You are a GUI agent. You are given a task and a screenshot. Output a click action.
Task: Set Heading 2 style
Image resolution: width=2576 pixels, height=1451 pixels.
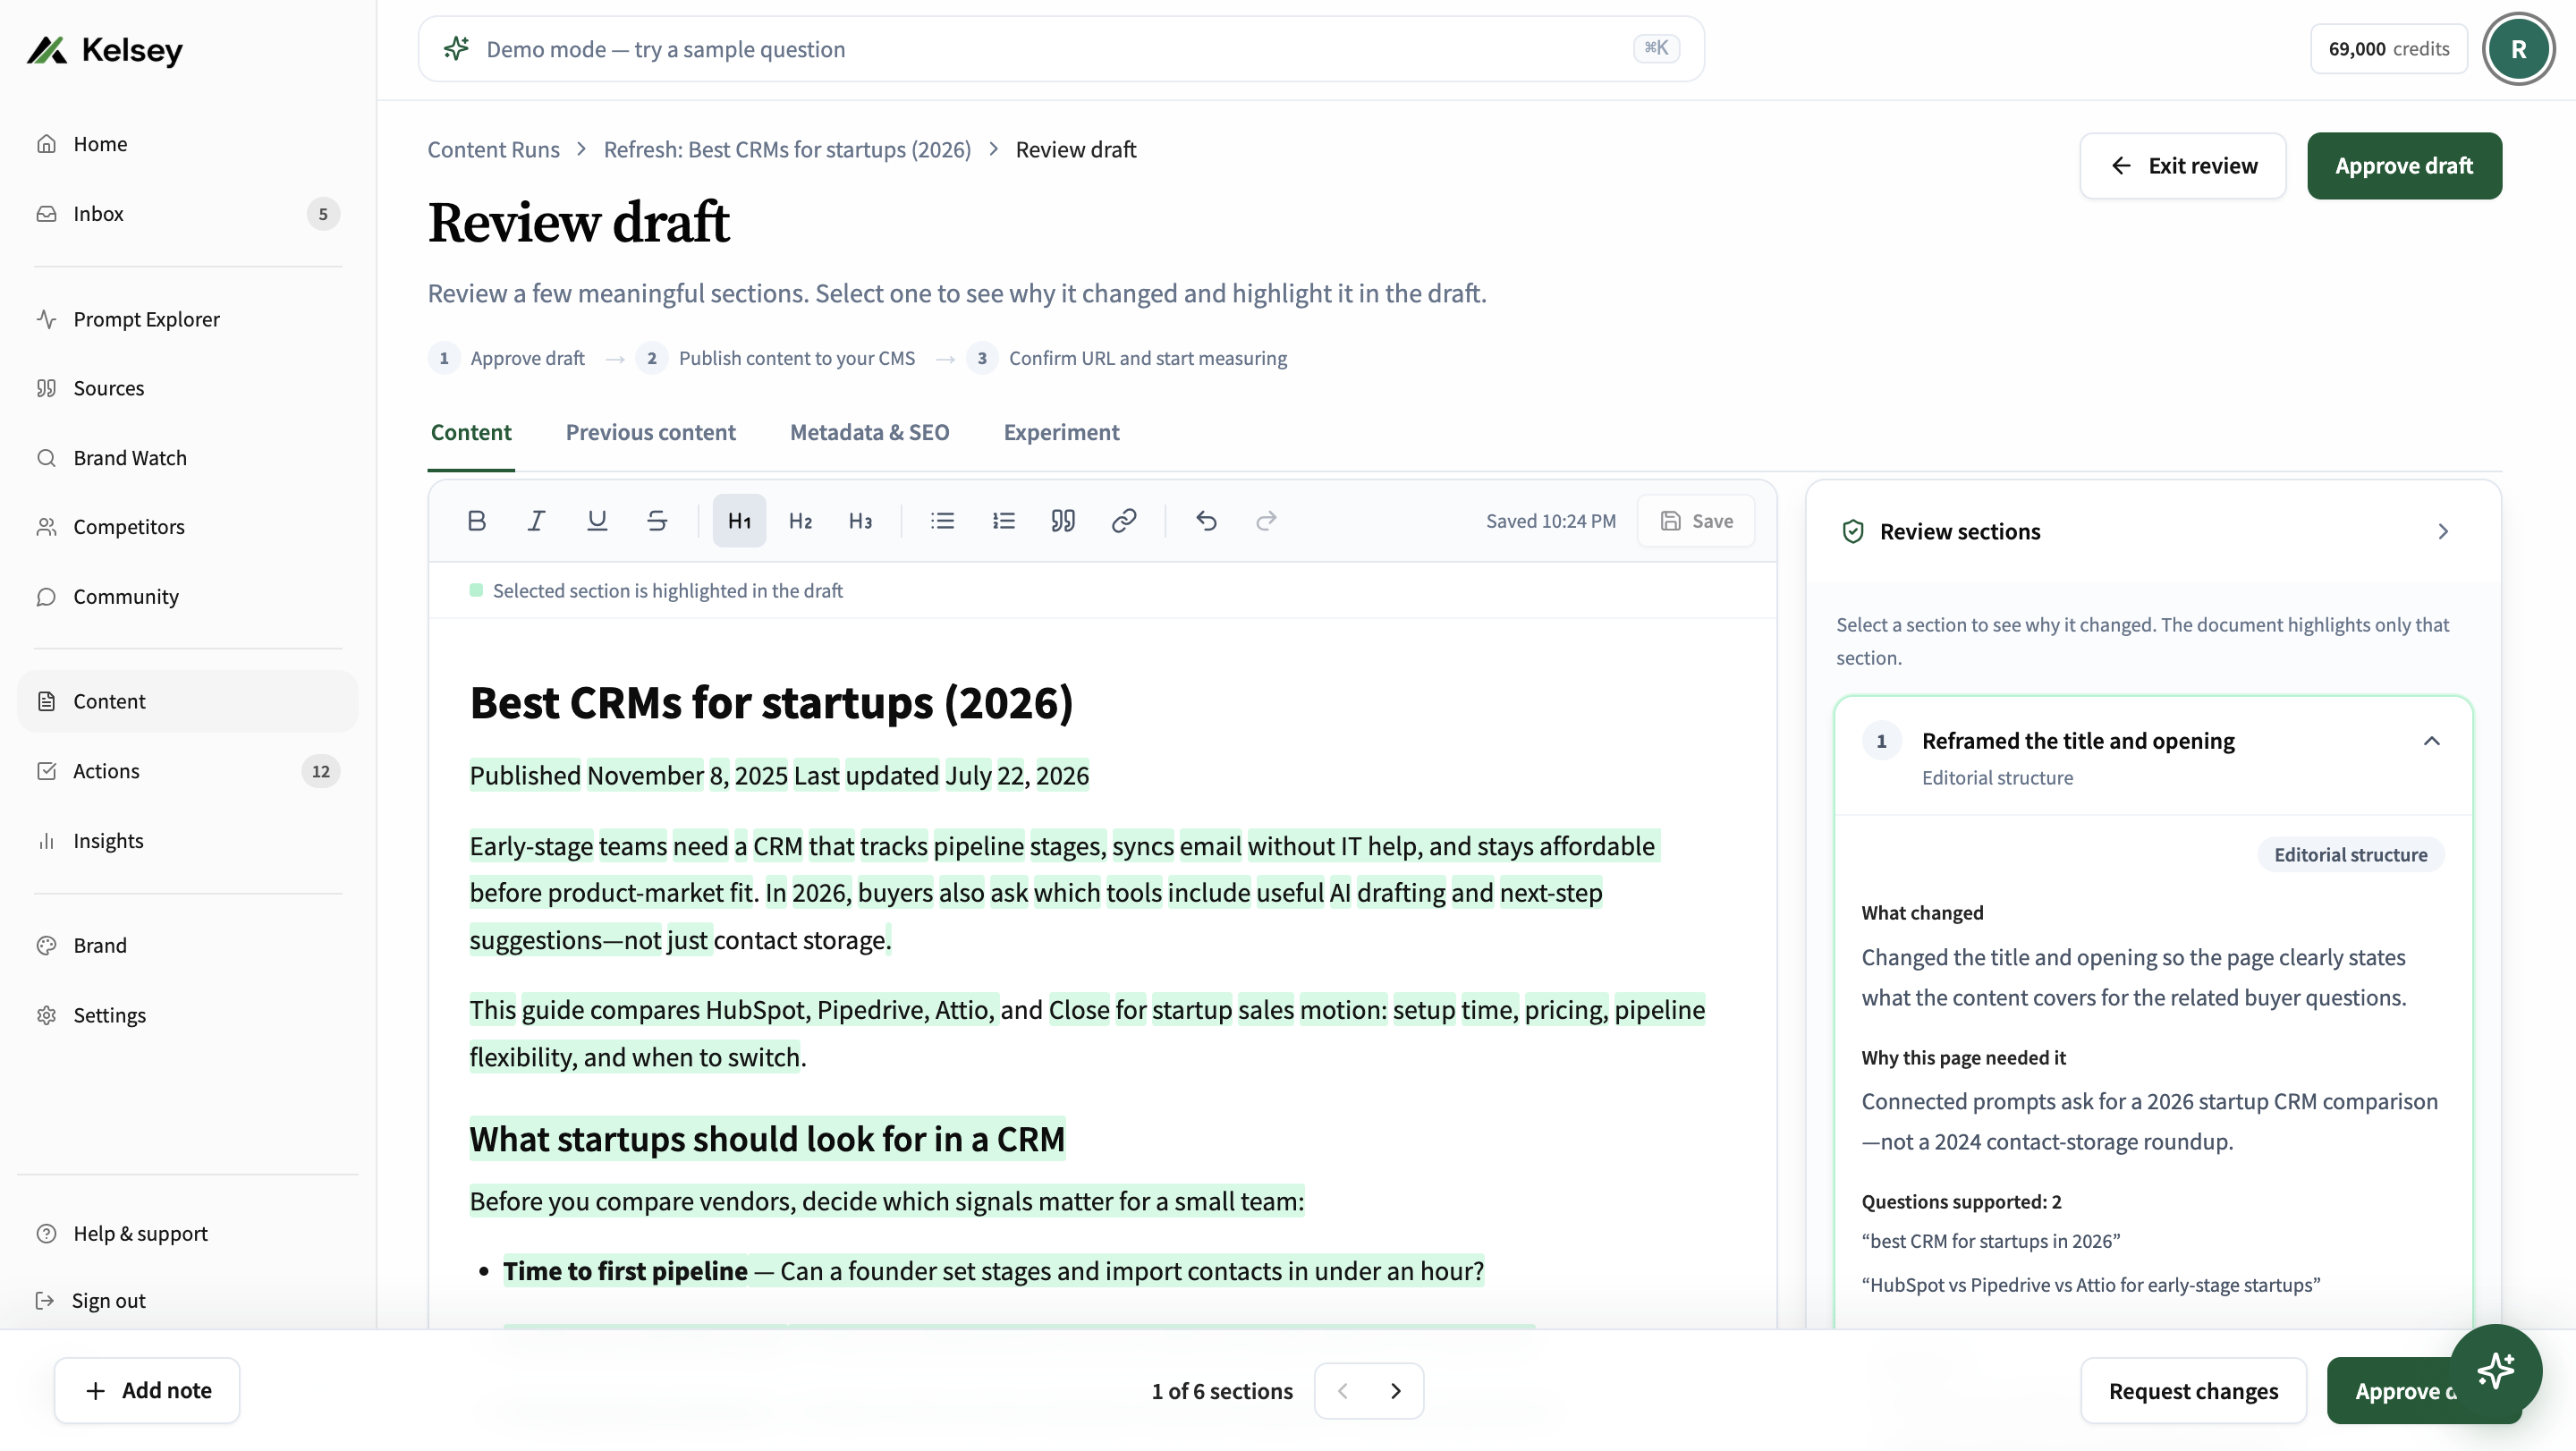click(800, 520)
